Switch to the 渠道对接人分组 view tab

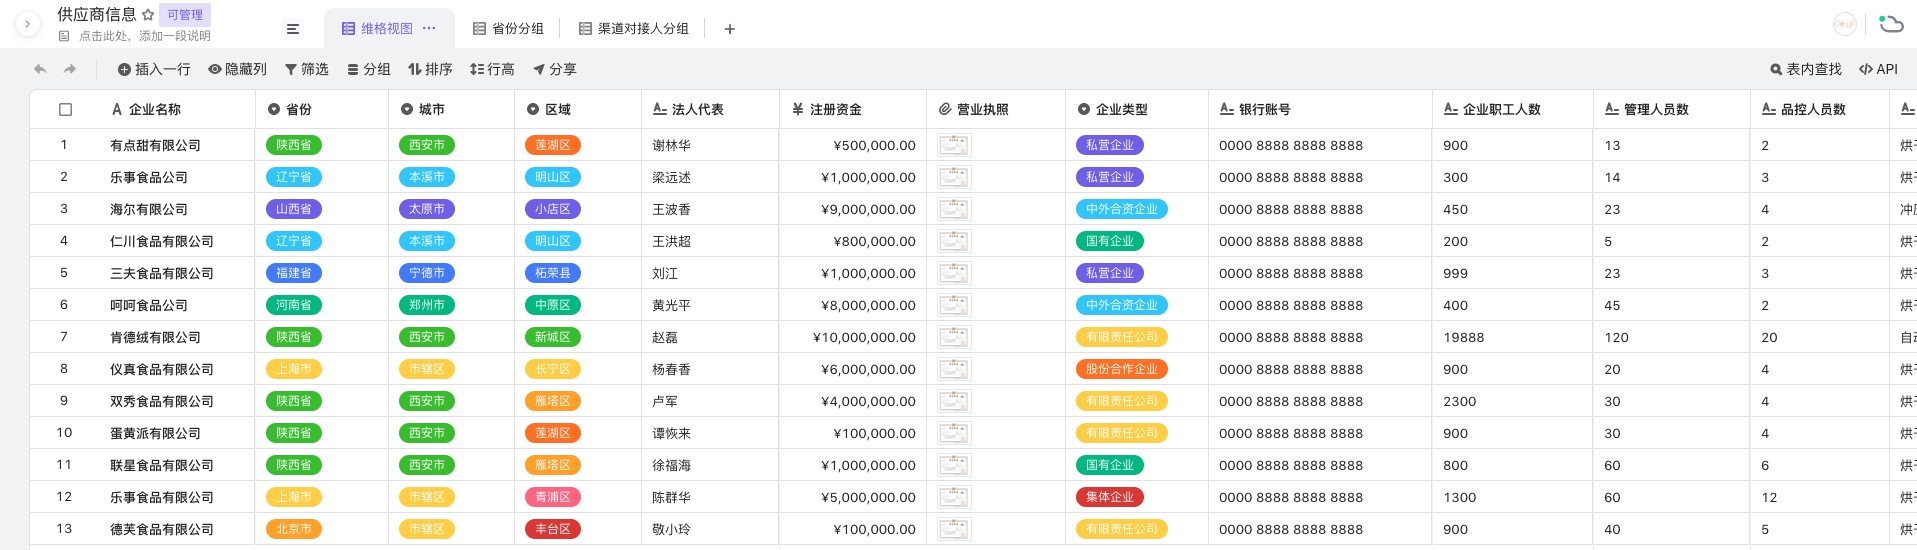(634, 29)
